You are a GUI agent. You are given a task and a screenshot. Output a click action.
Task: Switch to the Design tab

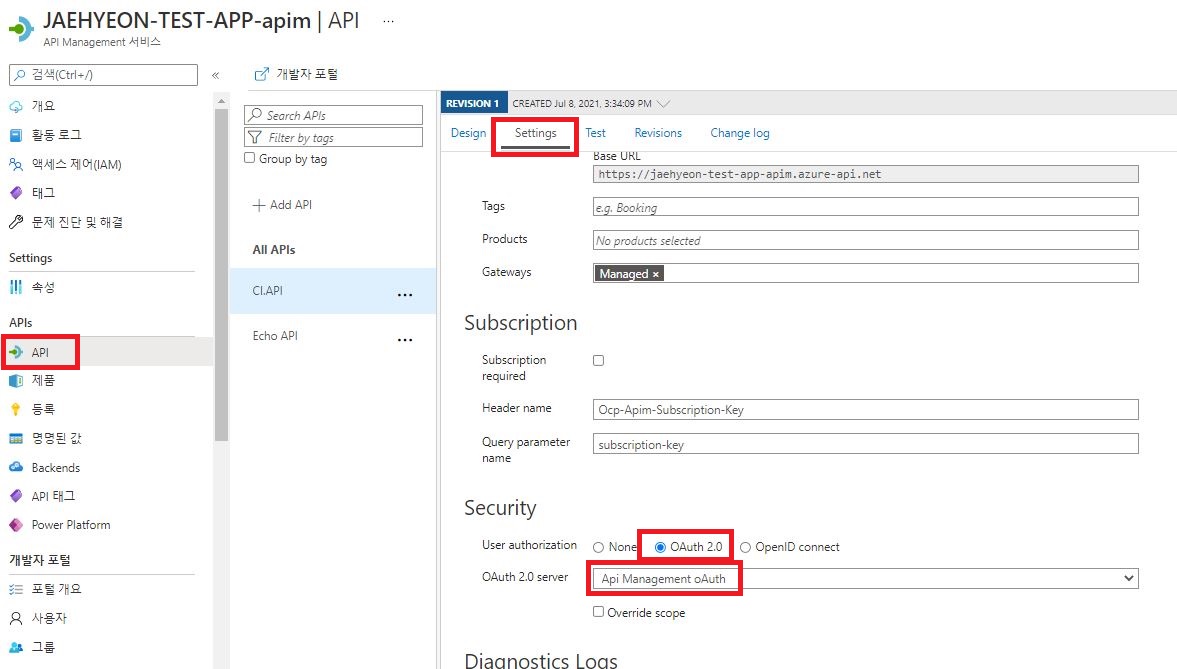pyautogui.click(x=468, y=133)
